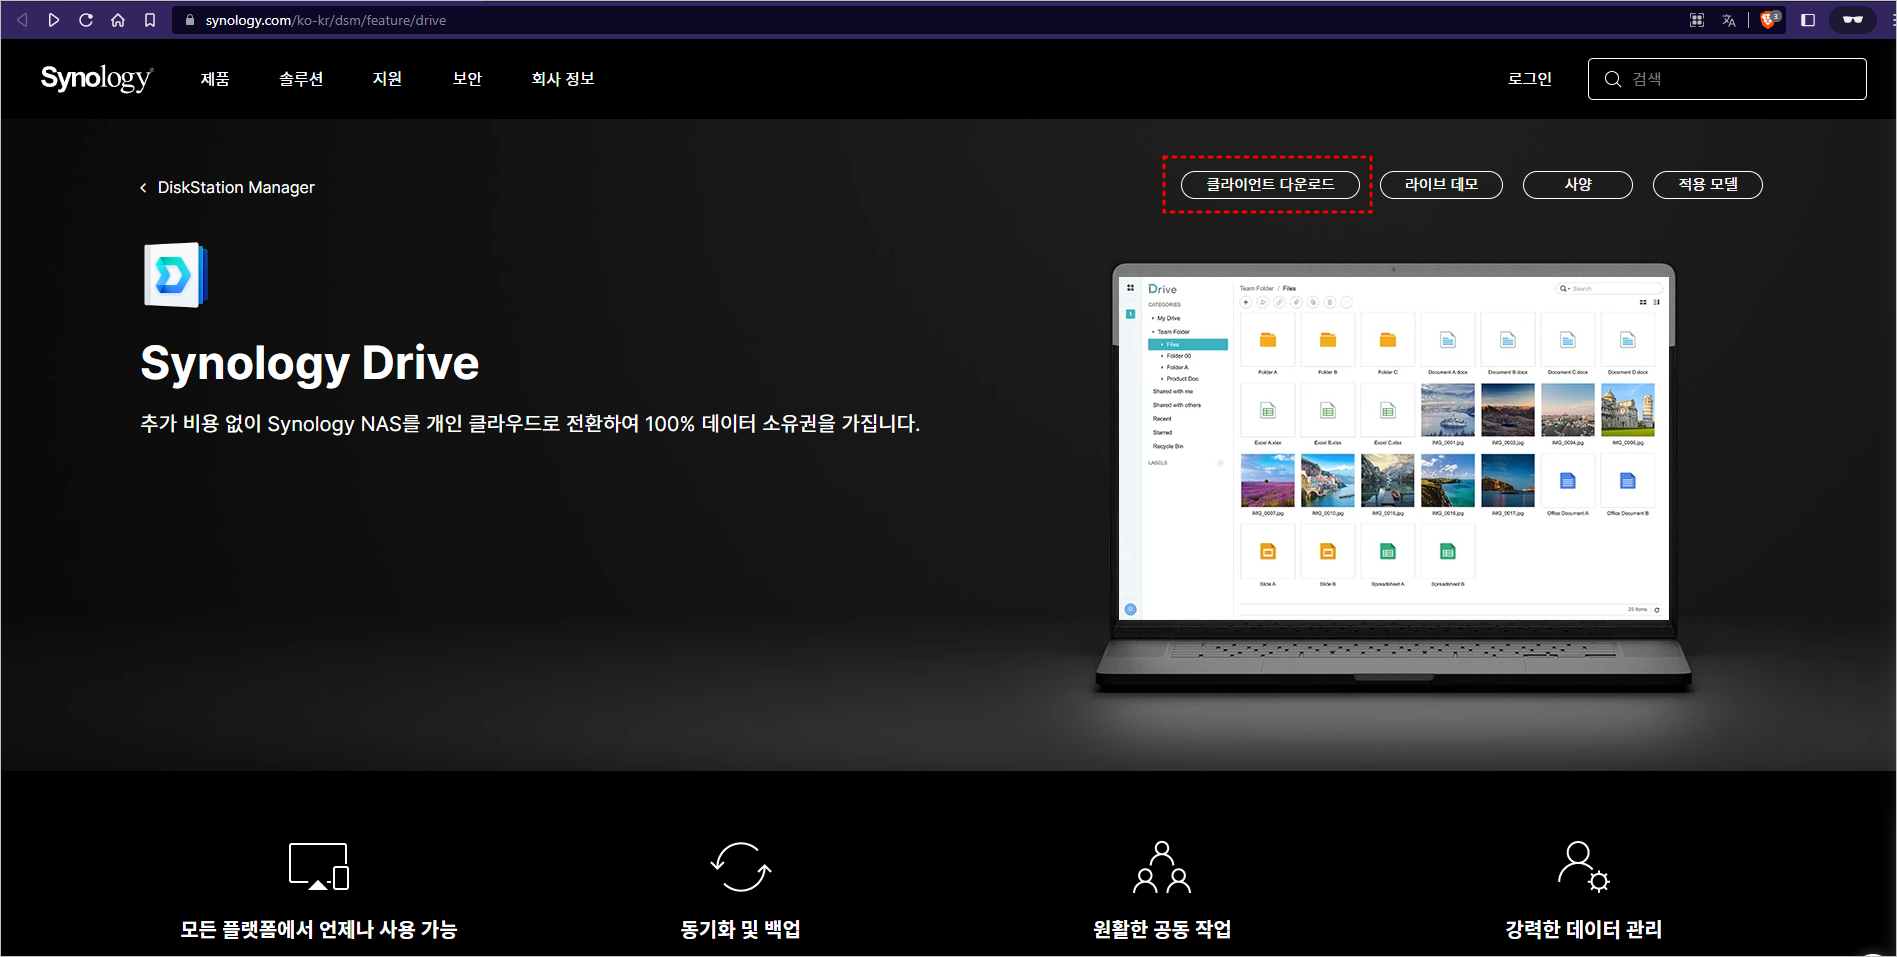Viewport: 1897px width, 957px height.
Task: Open the browser profile glasses menu
Action: (x=1852, y=19)
